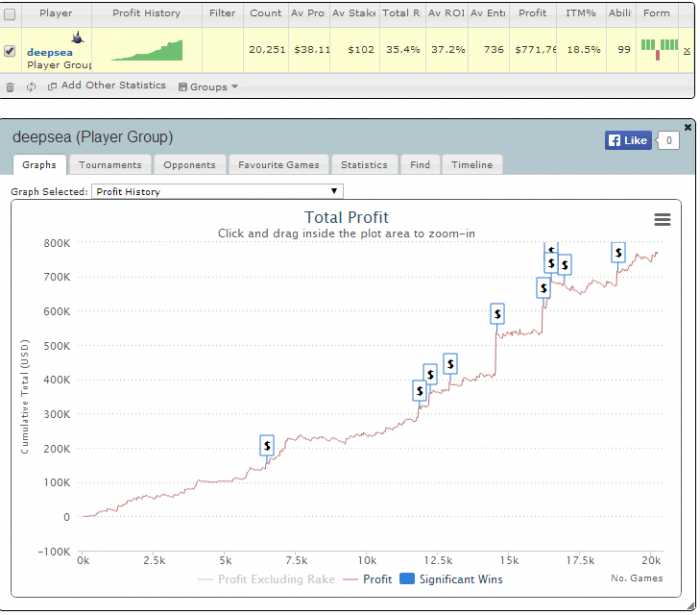Click the trash delete icon
The width and height of the screenshot is (700, 615).
10,87
